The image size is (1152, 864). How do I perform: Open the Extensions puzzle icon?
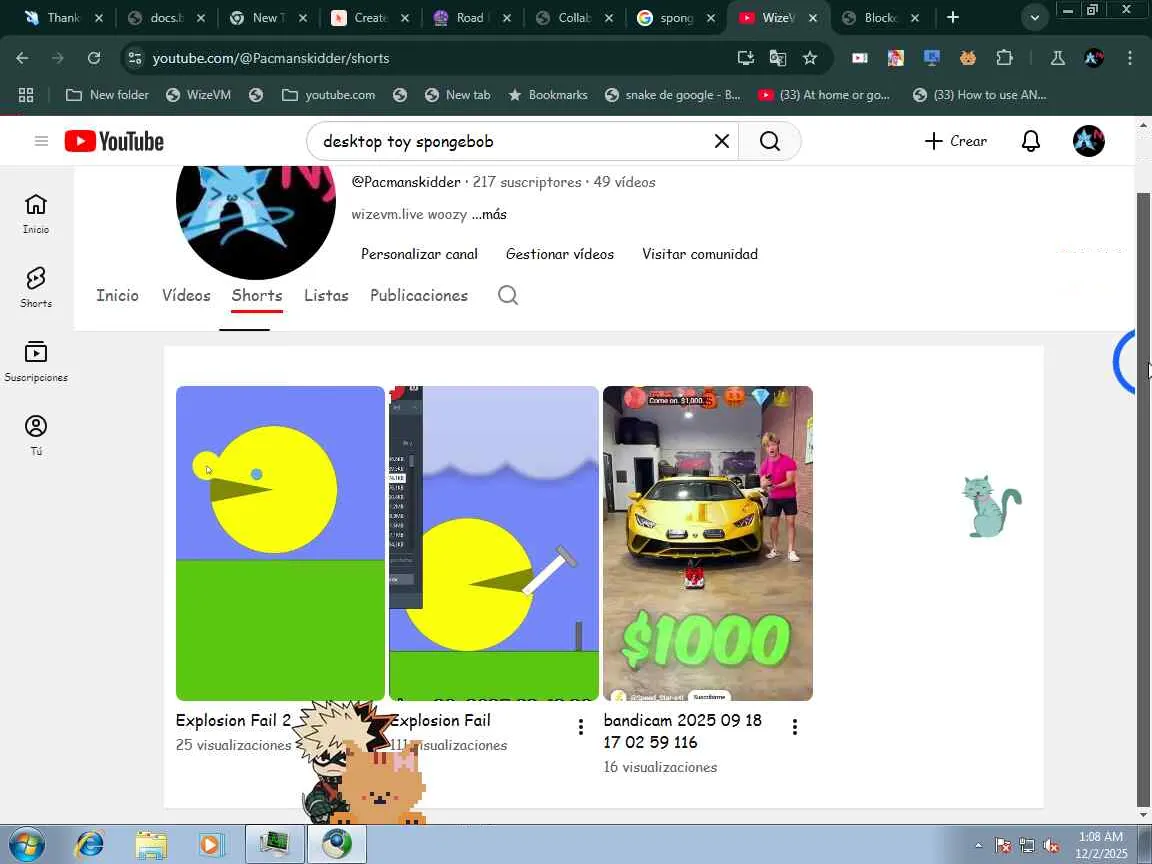[1004, 58]
